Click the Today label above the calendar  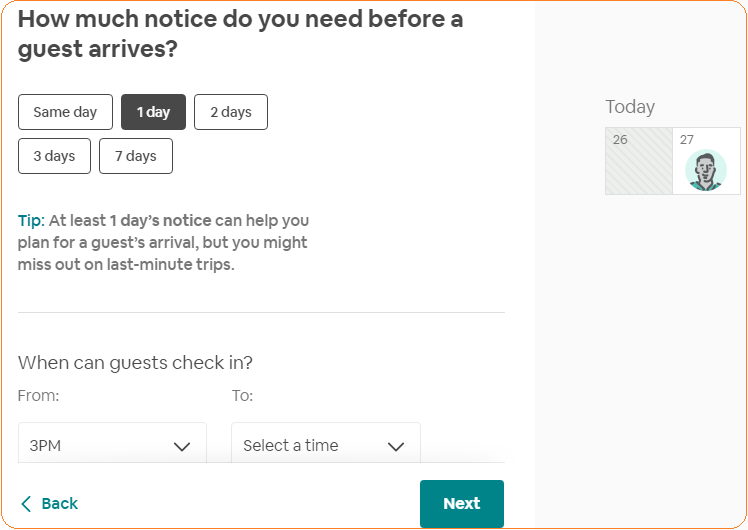(x=630, y=107)
